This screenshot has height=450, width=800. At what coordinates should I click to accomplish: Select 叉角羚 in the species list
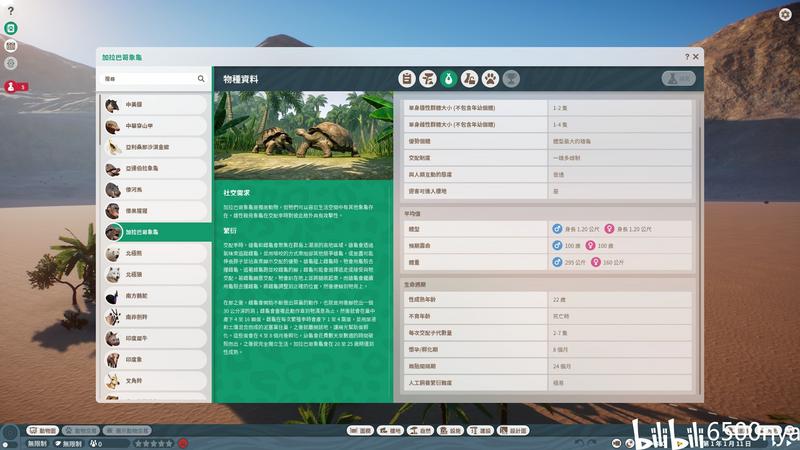pyautogui.click(x=155, y=381)
